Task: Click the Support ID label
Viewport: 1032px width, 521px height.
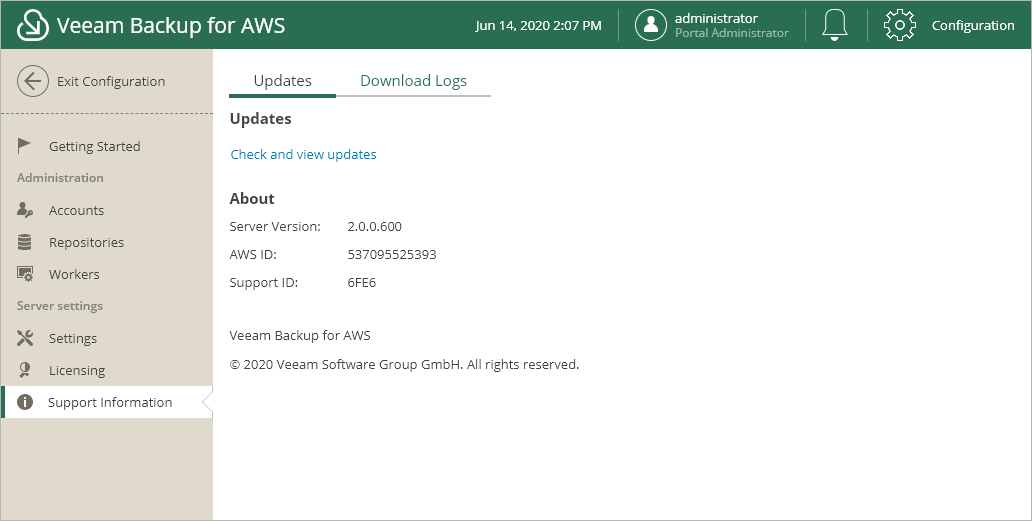Action: [x=264, y=283]
